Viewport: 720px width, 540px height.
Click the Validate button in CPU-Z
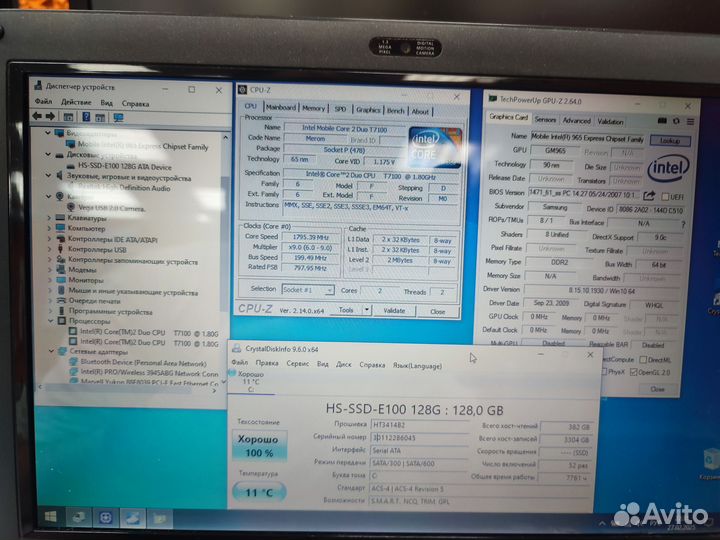pos(394,310)
